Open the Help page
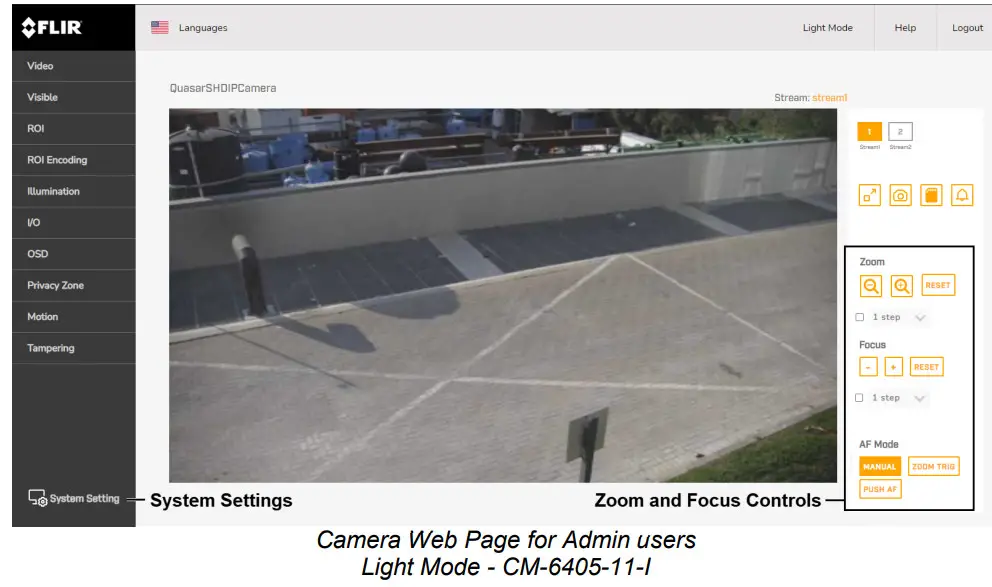Image resolution: width=992 pixels, height=587 pixels. pyautogui.click(x=905, y=28)
